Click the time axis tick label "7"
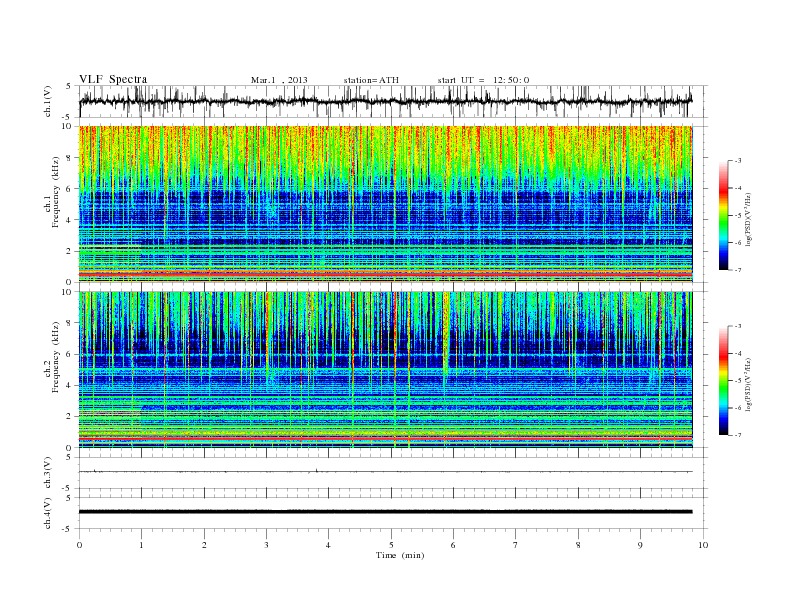Image resolution: width=792 pixels, height=612 pixels. tap(516, 545)
